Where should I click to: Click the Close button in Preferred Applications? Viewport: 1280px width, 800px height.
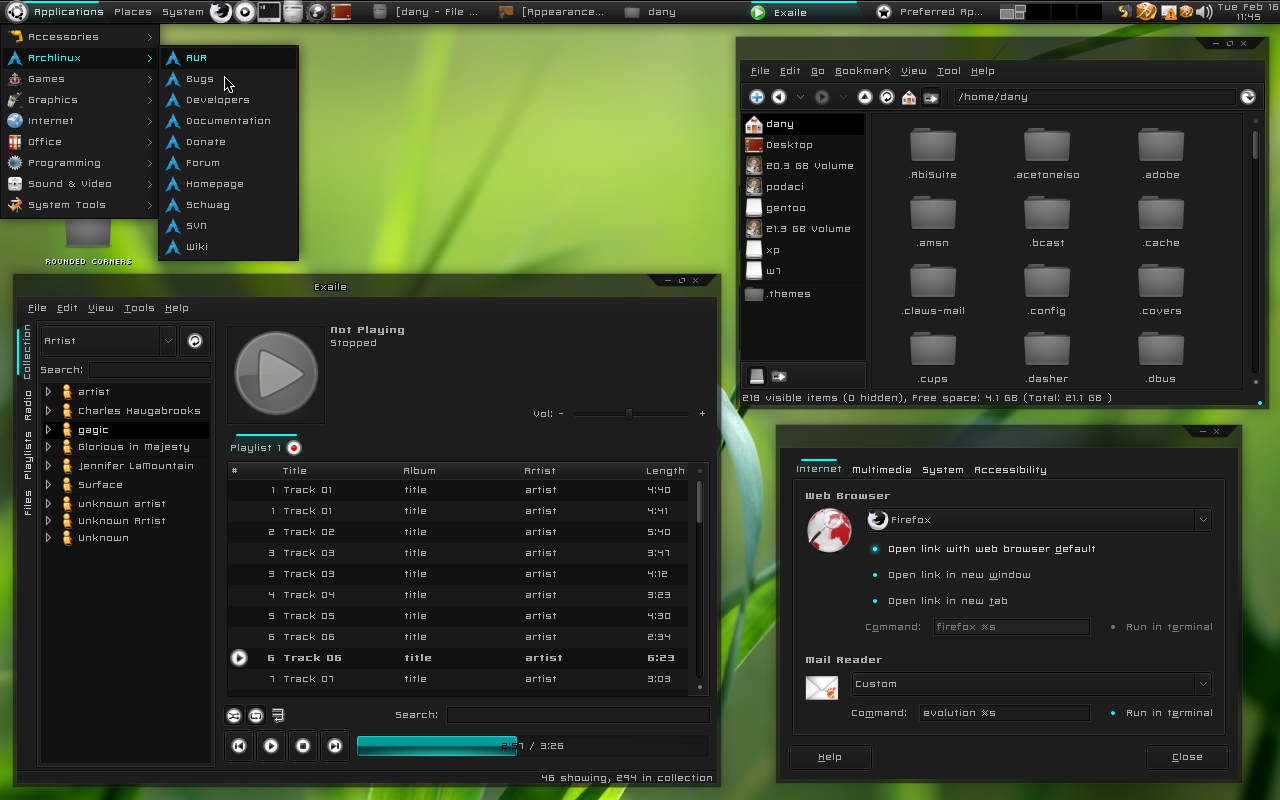1187,757
